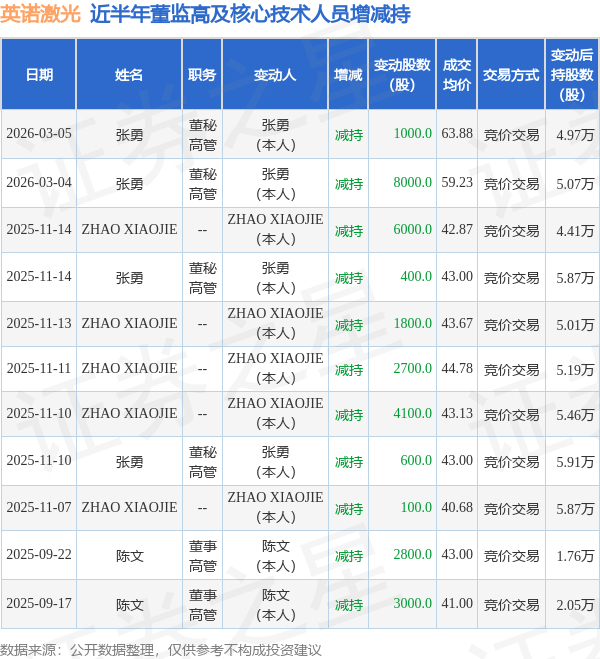
Task: Click 减持 in the 2025-11-07 row
Action: click(349, 509)
